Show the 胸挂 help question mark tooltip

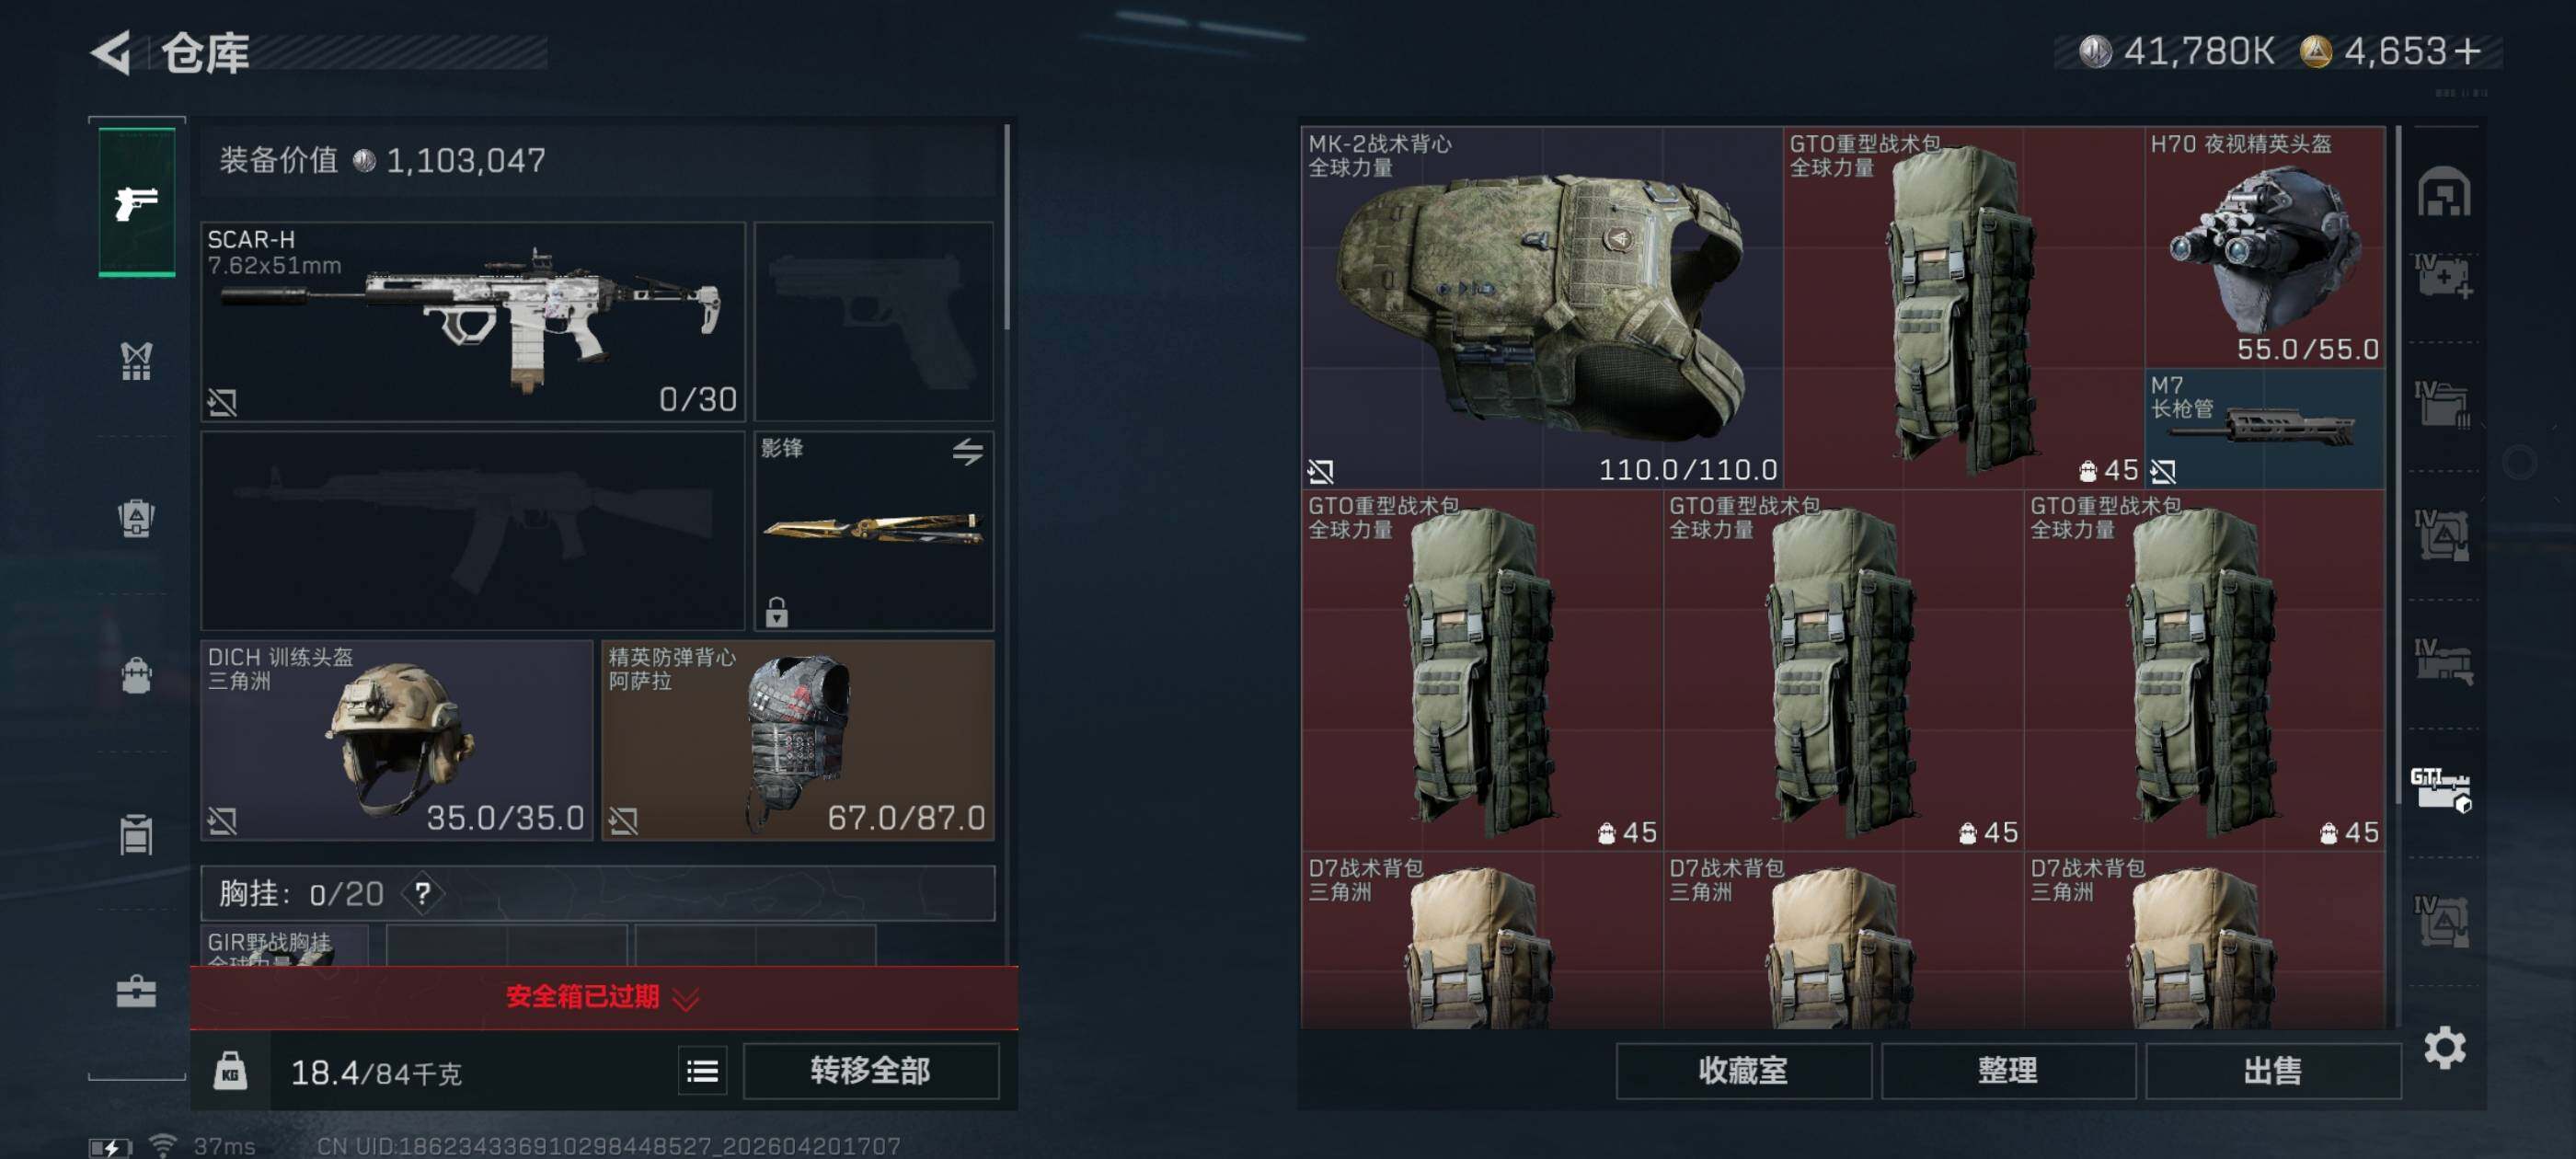[423, 893]
